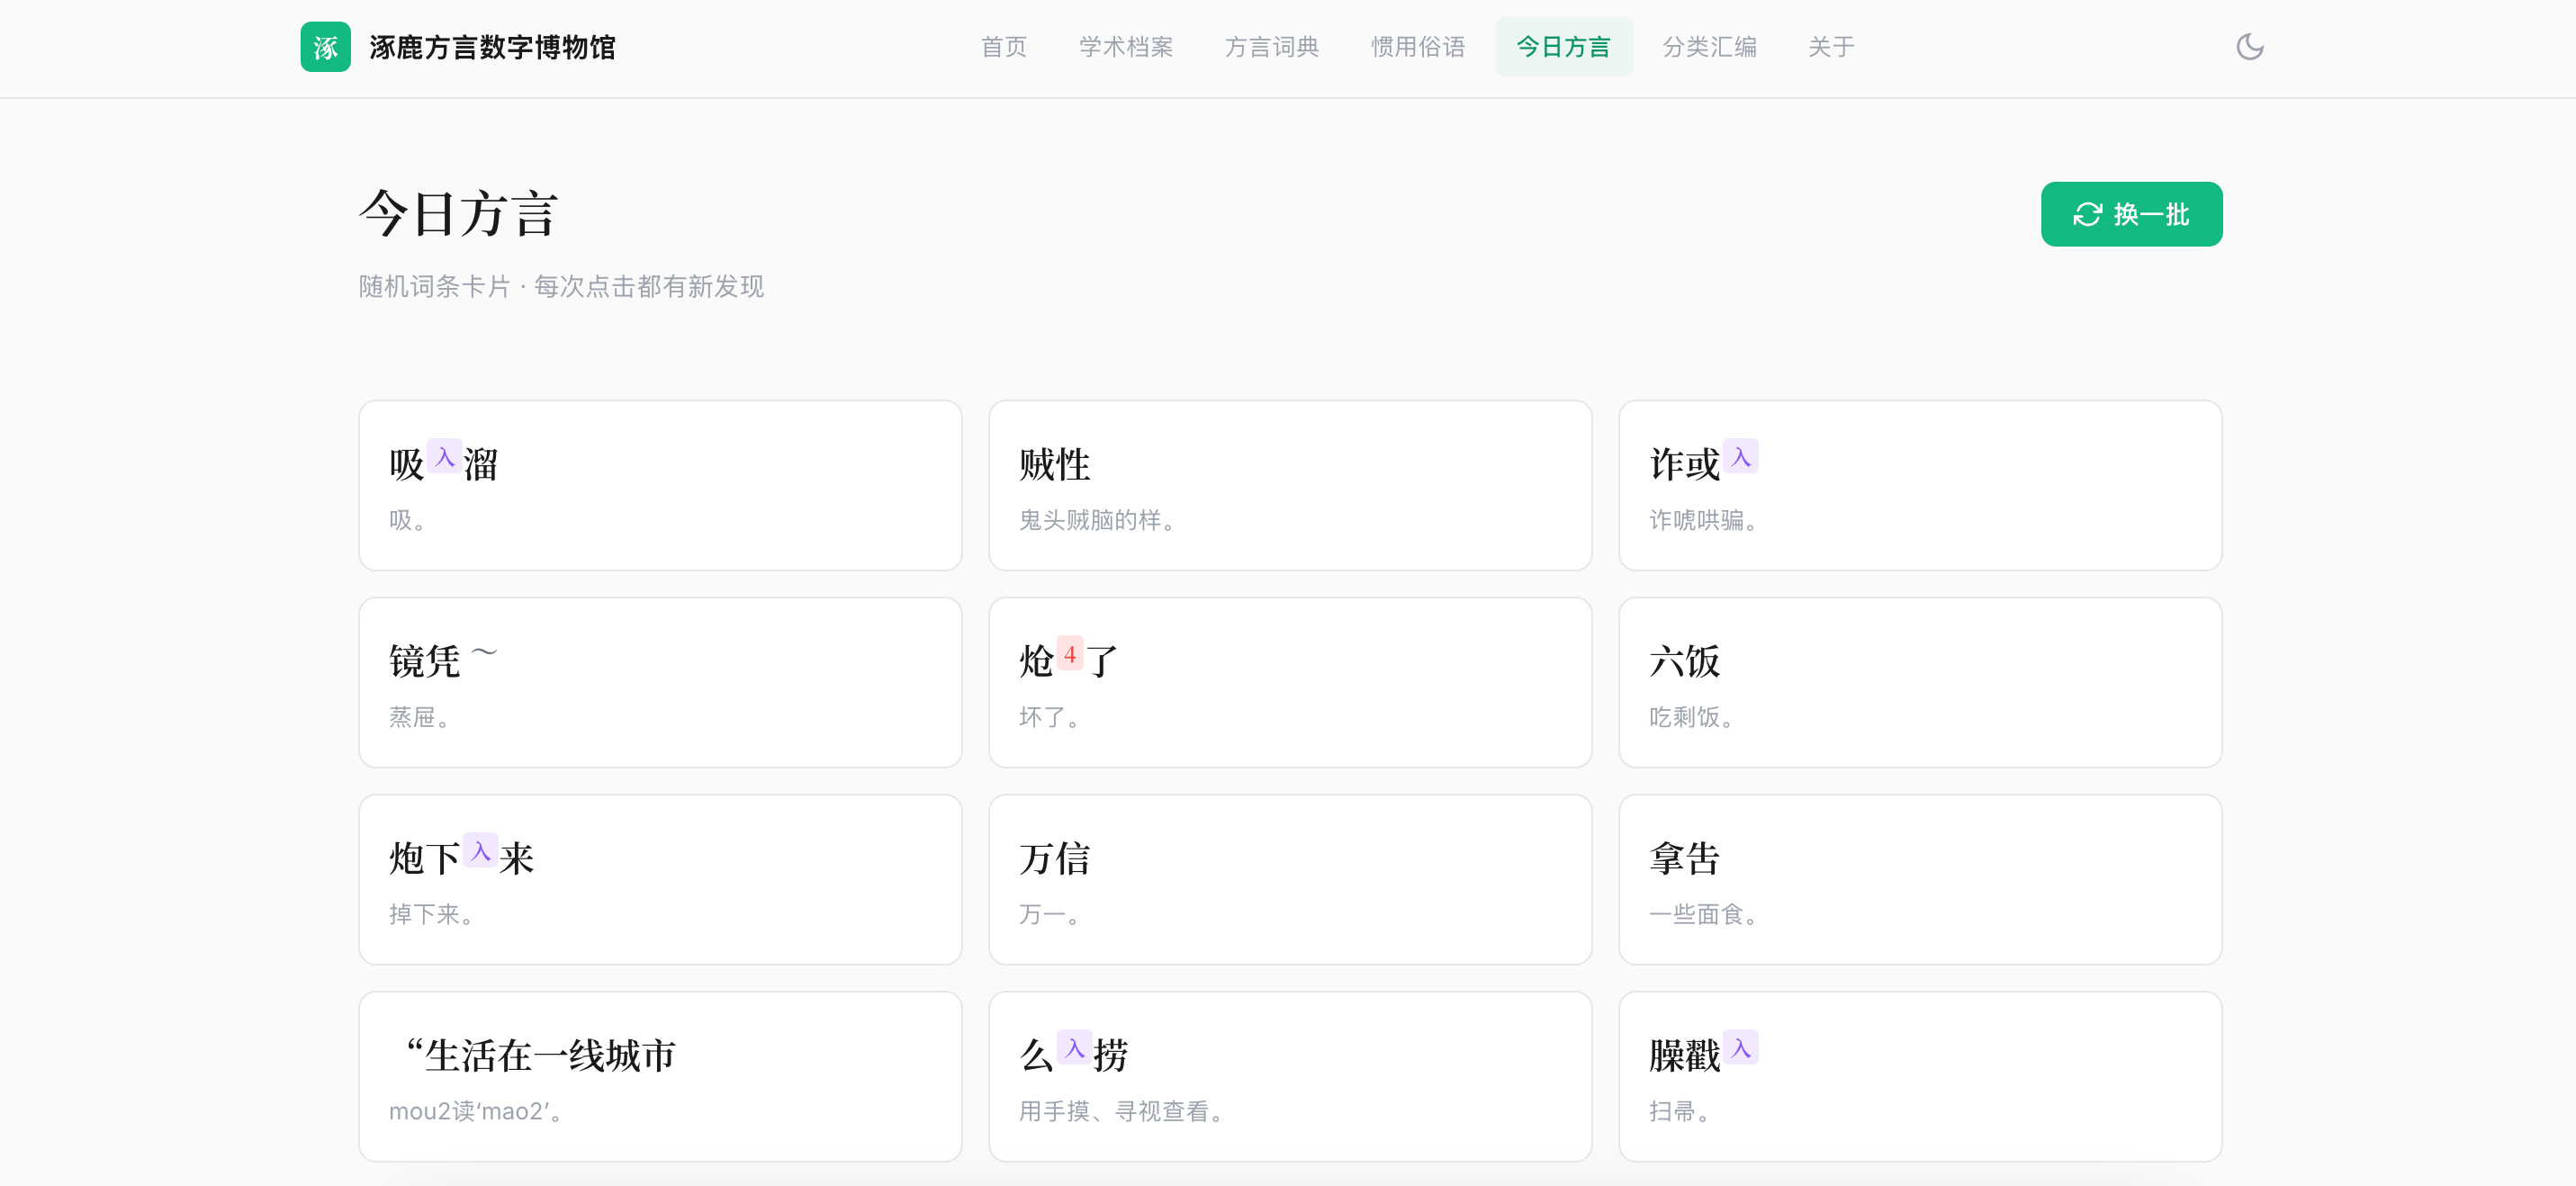The width and height of the screenshot is (2576, 1186).
Task: Click the 涿鹿方言数字博物馆 site title
Action: click(492, 47)
